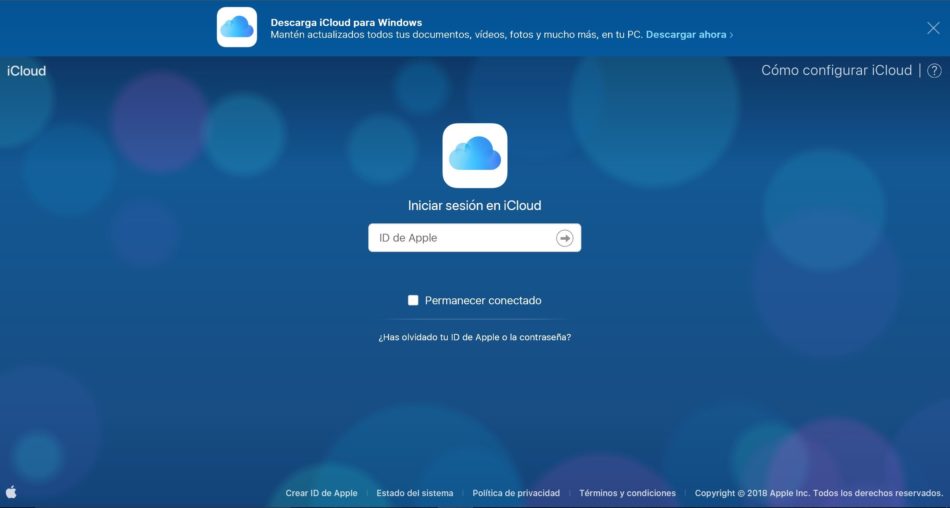Click the Copyright 2018 Apple Inc. text

click(819, 493)
